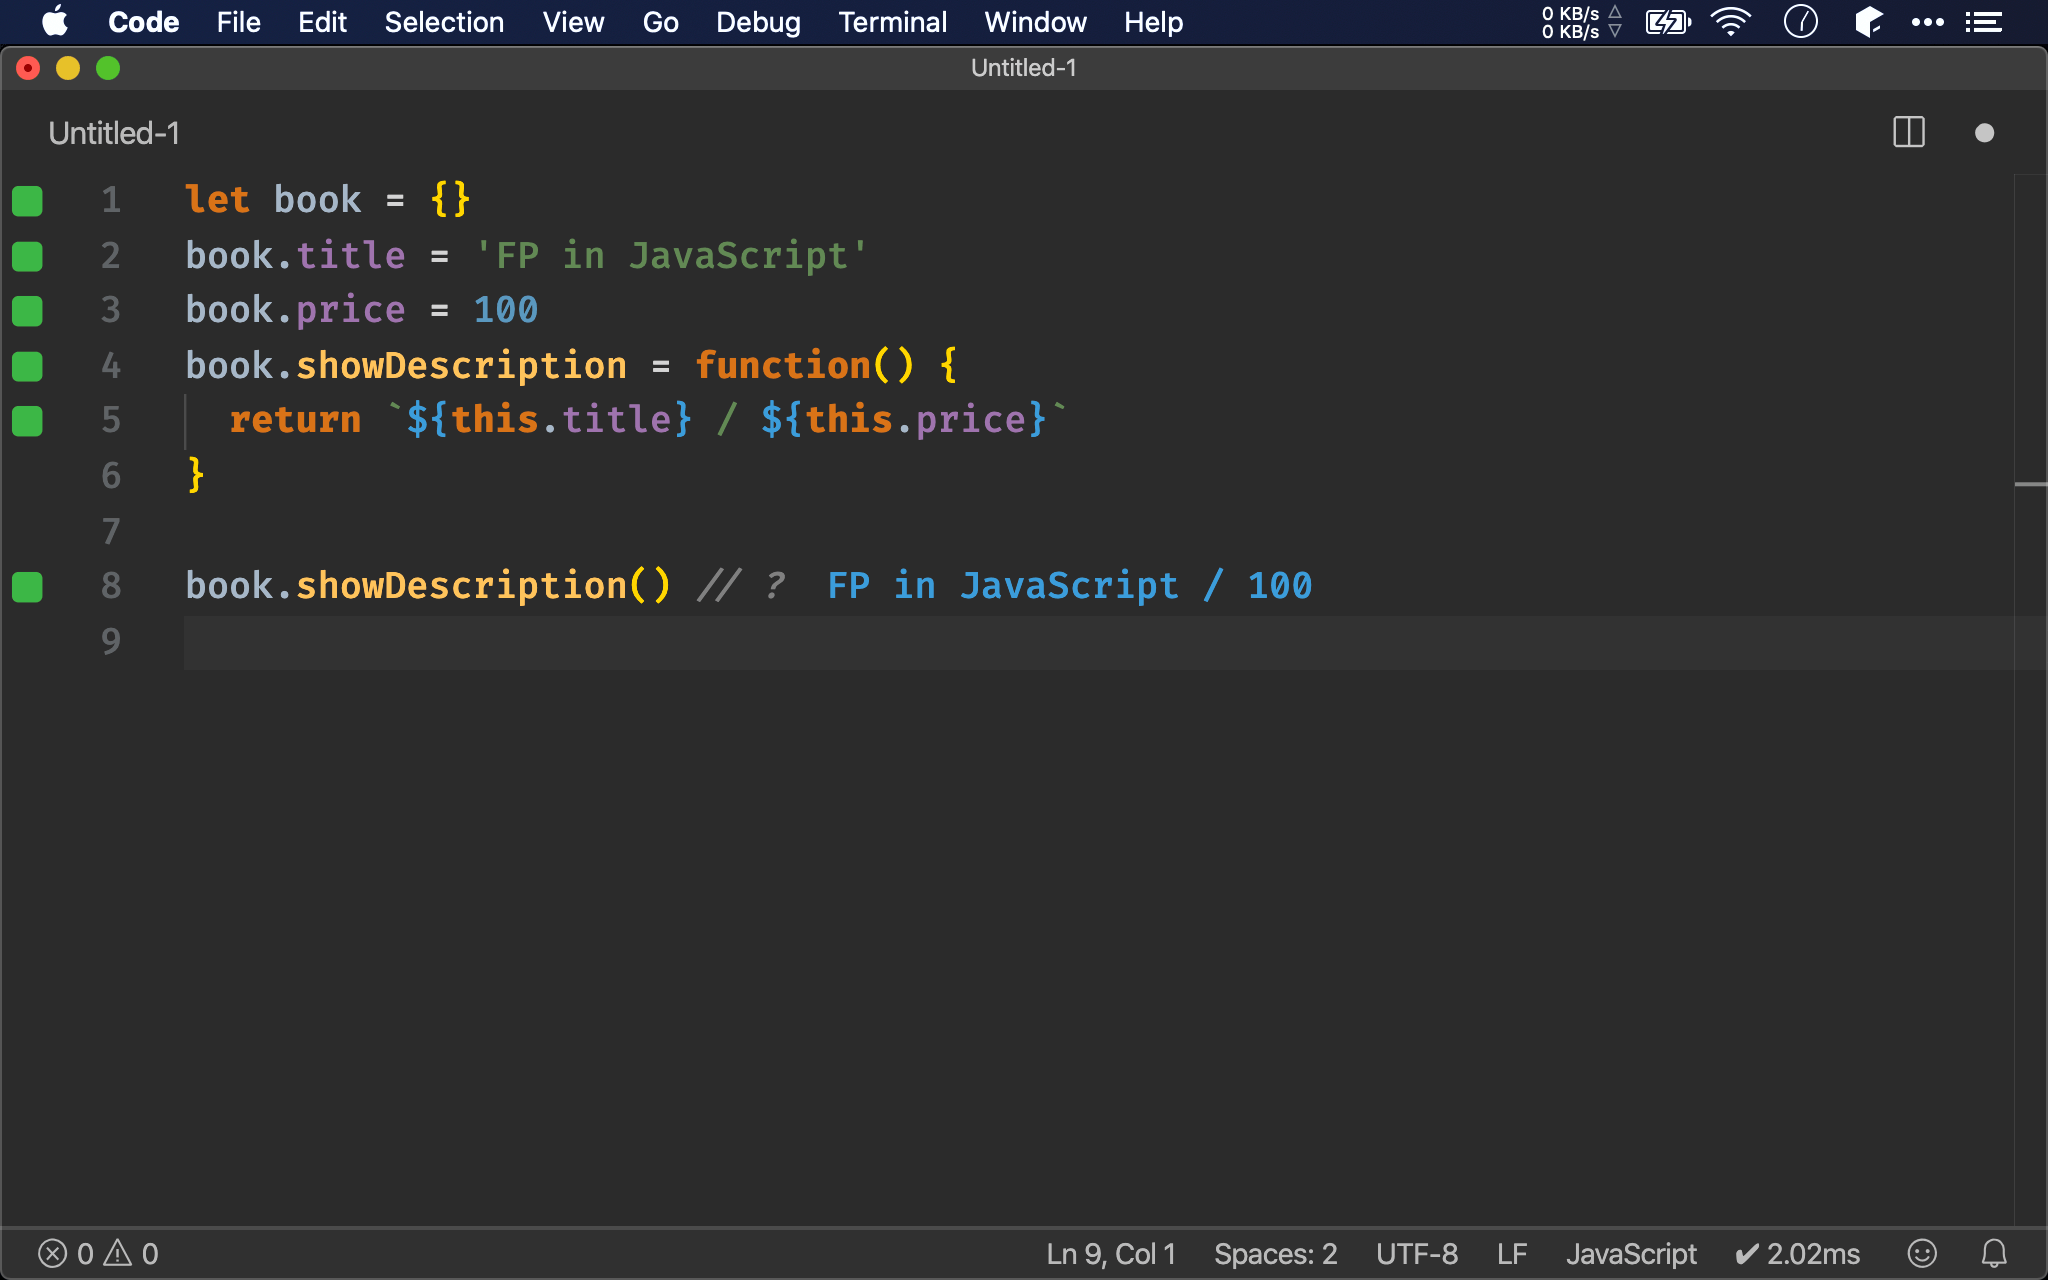
Task: Click the unsaved changes dot icon
Action: coord(1984,133)
